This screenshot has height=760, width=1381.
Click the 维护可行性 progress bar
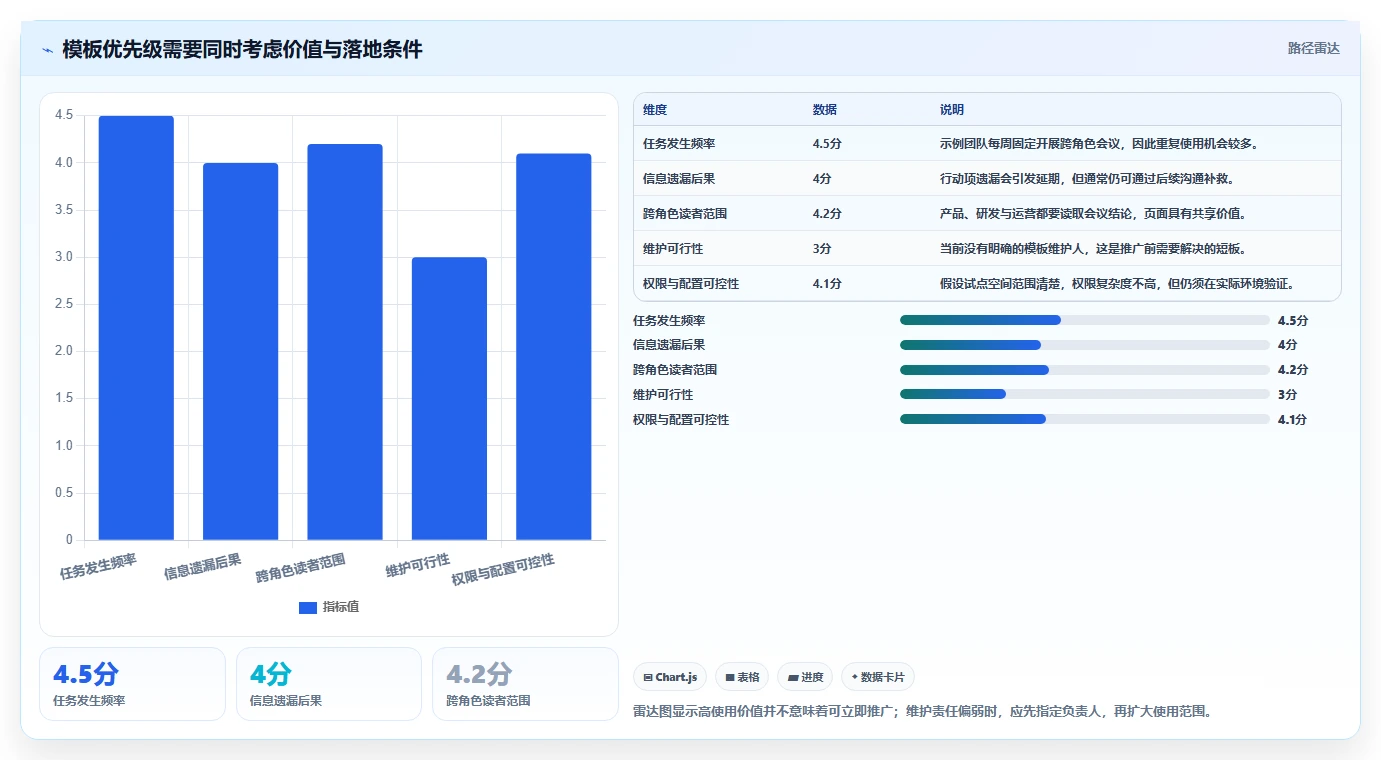(x=1084, y=395)
